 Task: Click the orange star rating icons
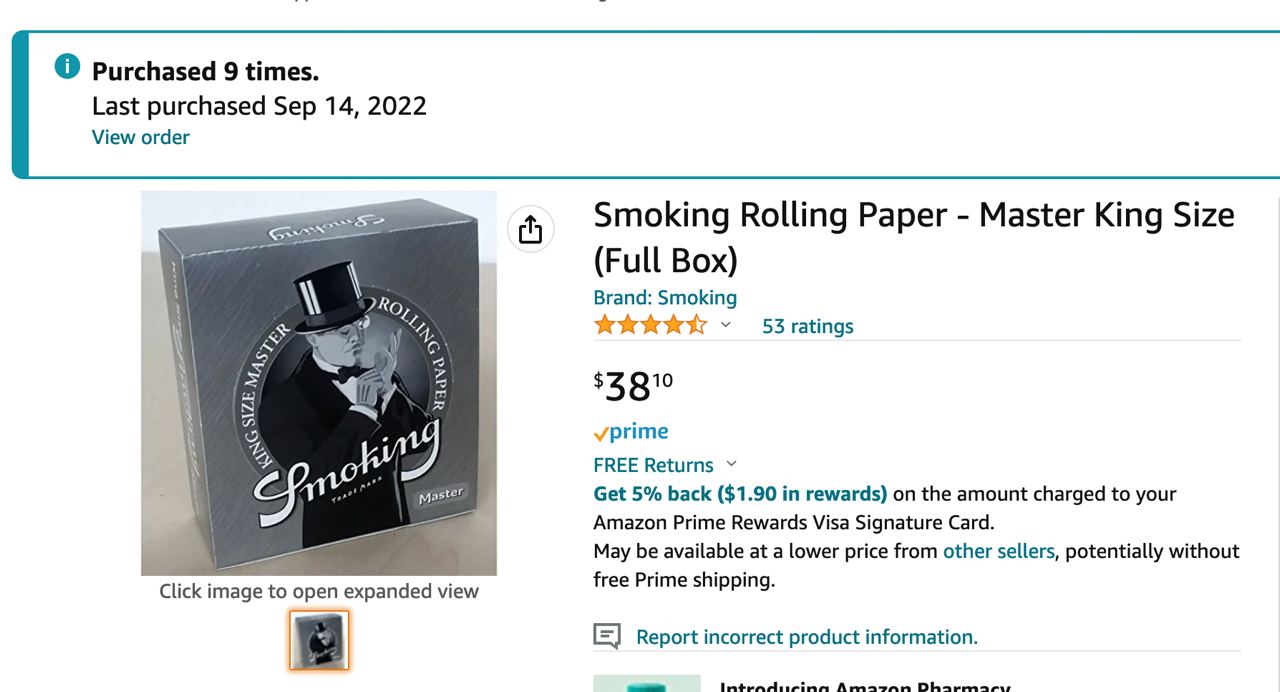650,325
